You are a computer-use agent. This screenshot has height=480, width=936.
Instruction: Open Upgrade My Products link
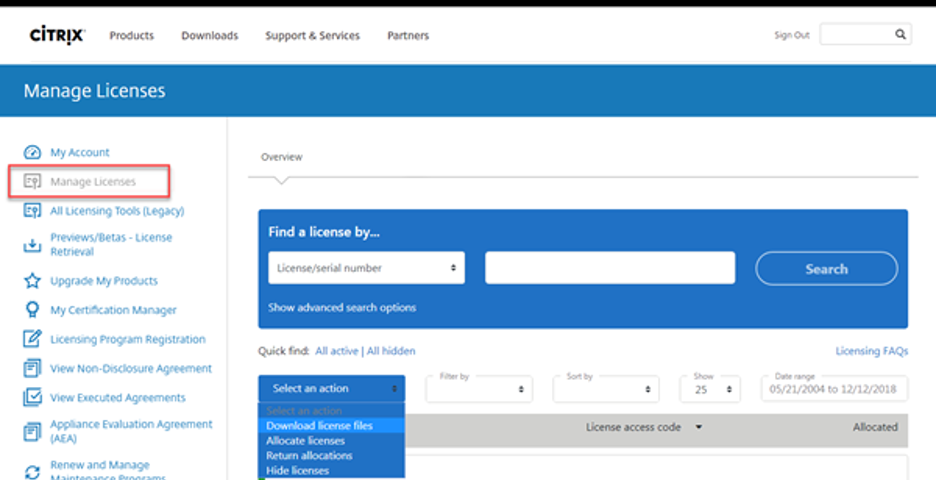pos(104,281)
